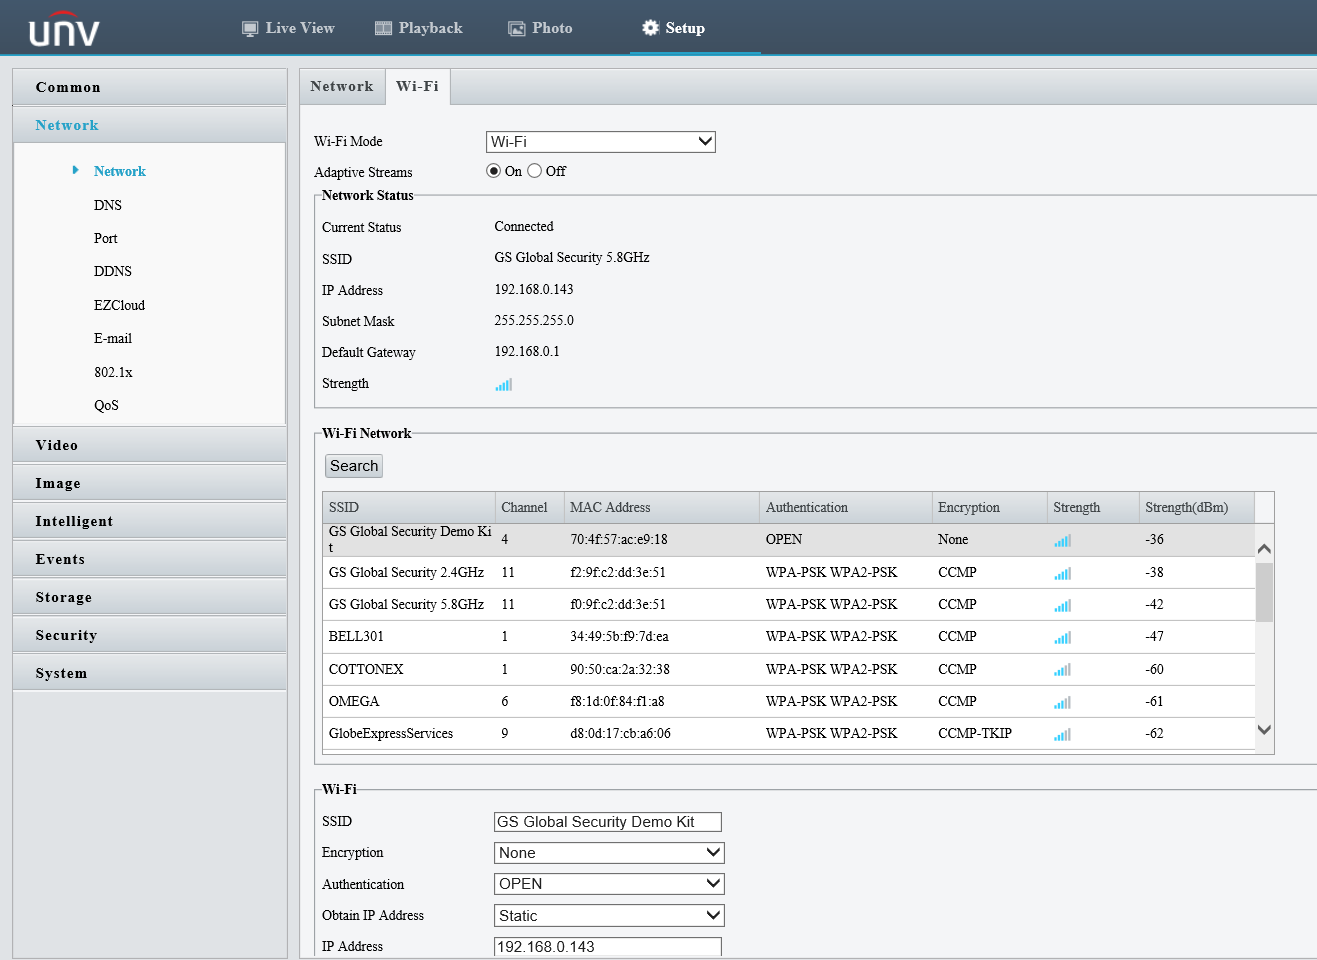1317x960 pixels.
Task: Click signal icon for GS Global Security 2.4GHz row
Action: 1062,573
